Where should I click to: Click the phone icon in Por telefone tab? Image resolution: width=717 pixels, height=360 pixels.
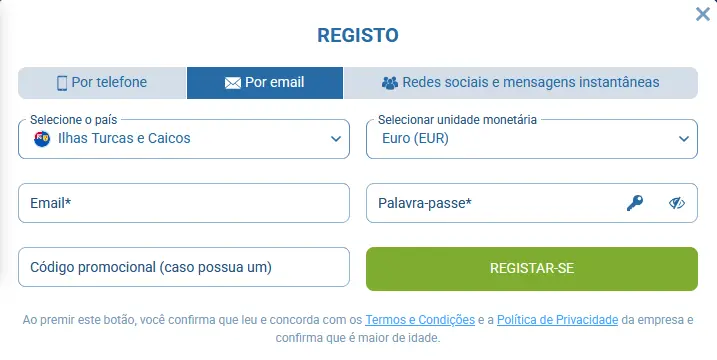(62, 83)
